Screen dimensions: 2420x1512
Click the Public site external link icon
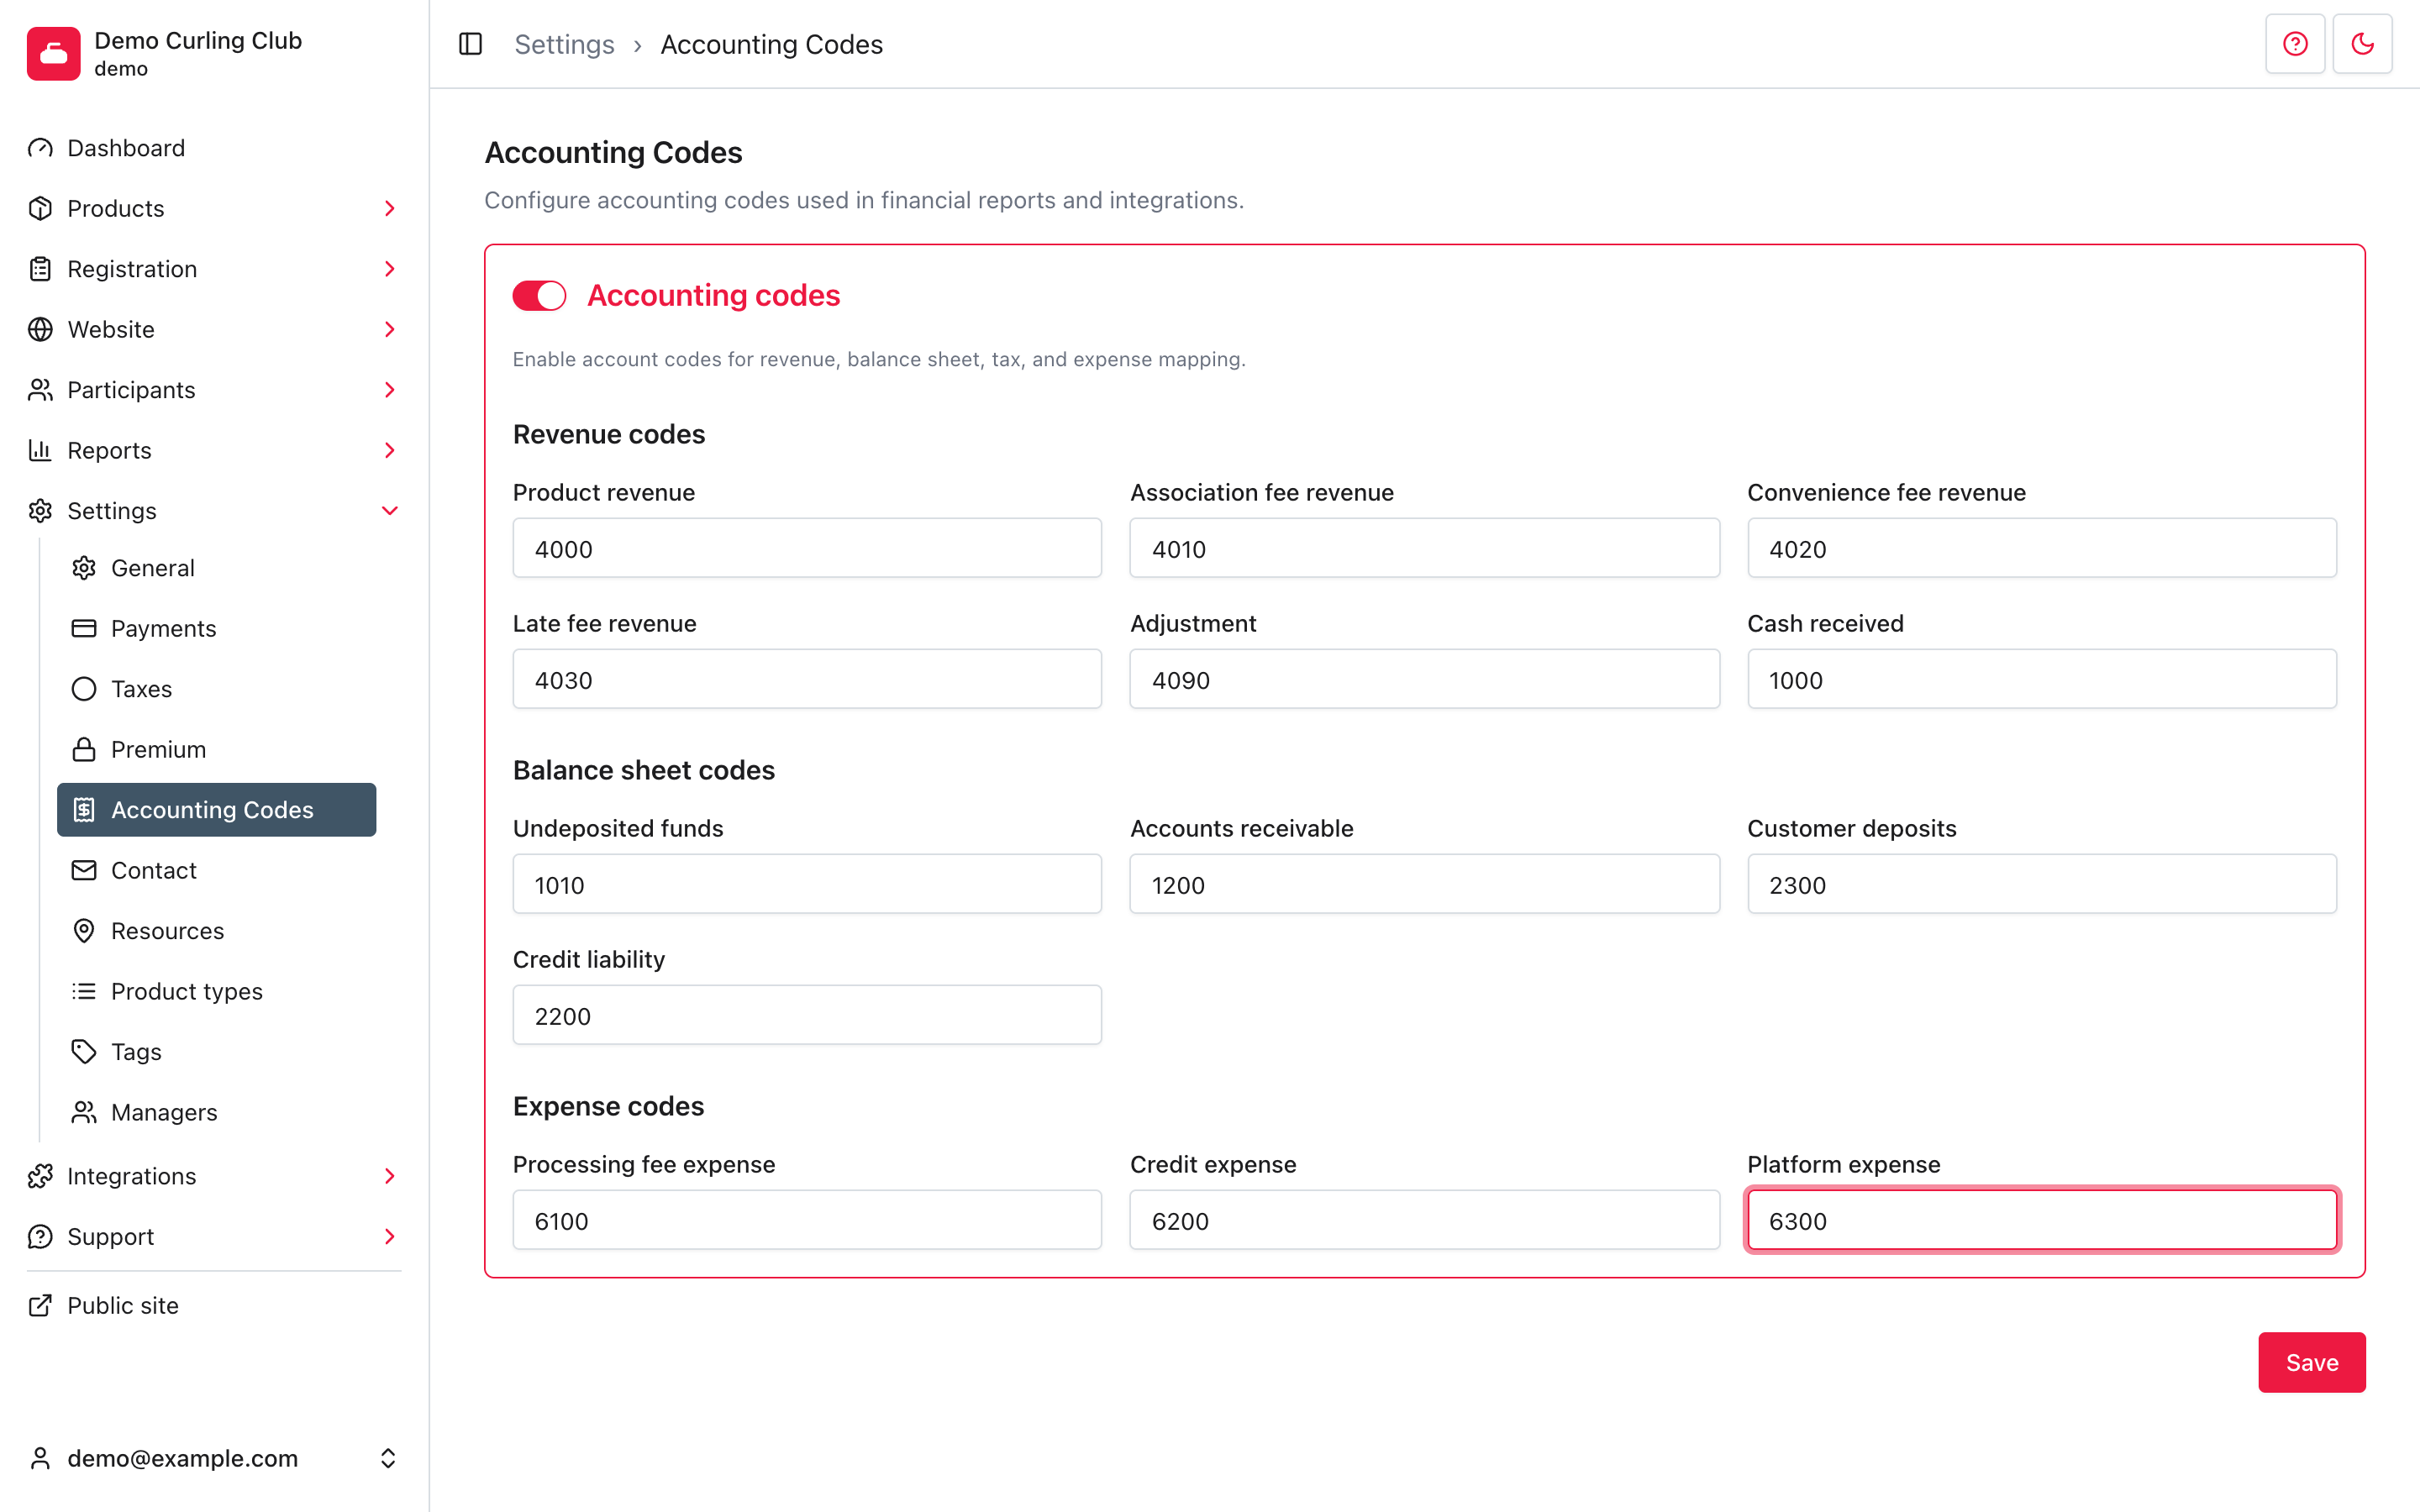tap(40, 1305)
